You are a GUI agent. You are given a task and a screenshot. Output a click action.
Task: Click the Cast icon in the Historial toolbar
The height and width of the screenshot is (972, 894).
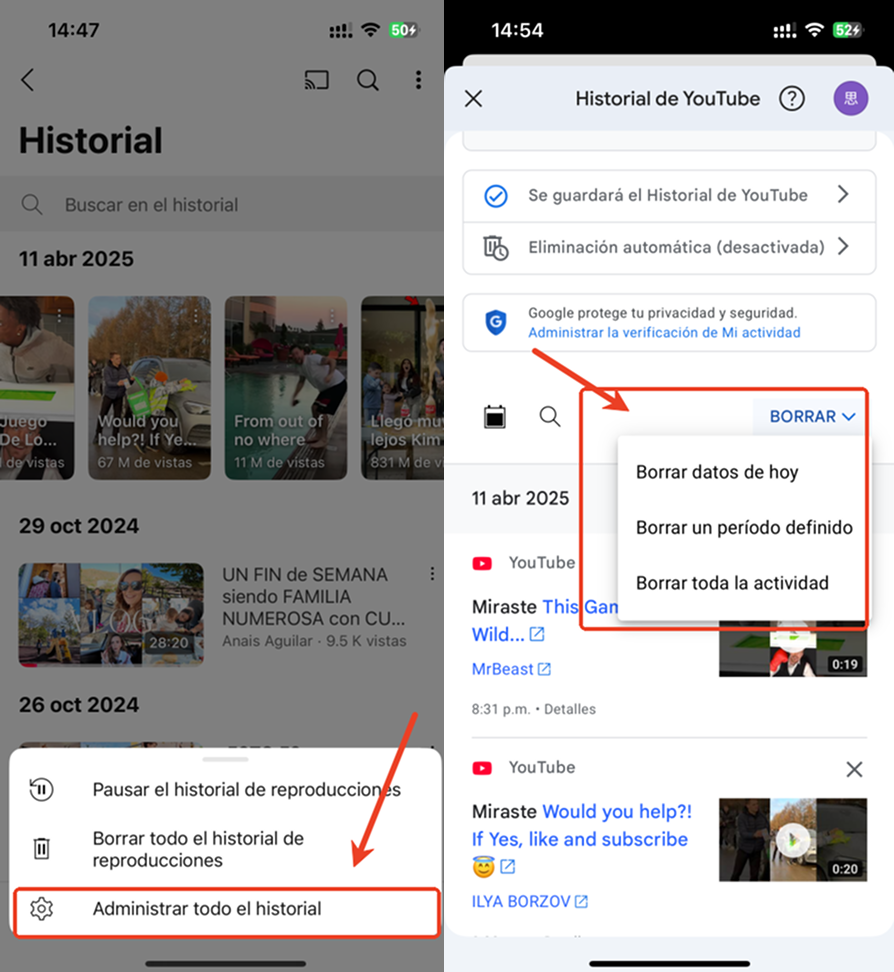[317, 80]
